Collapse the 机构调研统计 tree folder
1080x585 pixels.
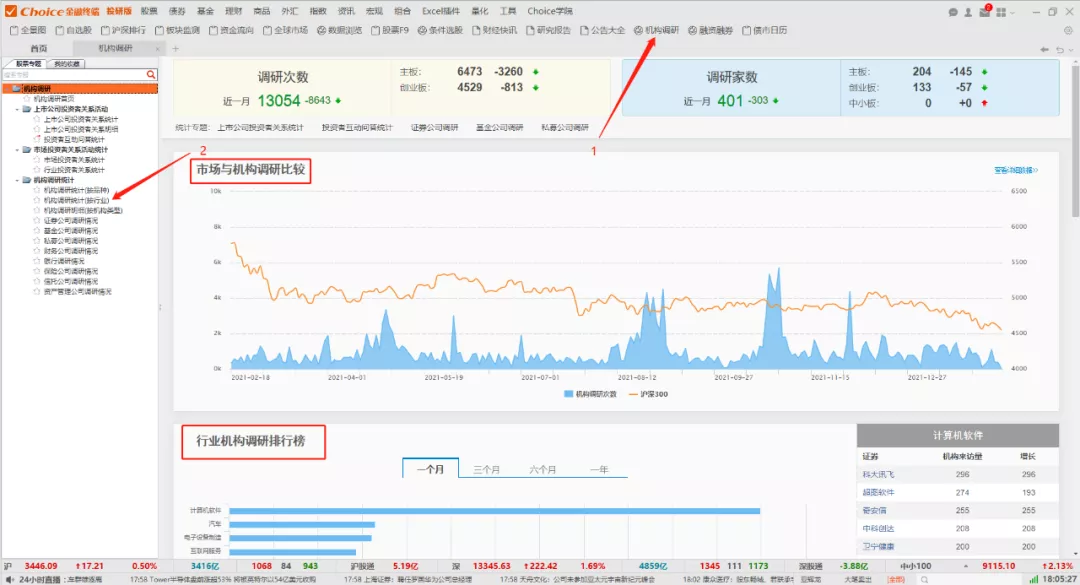[16, 180]
